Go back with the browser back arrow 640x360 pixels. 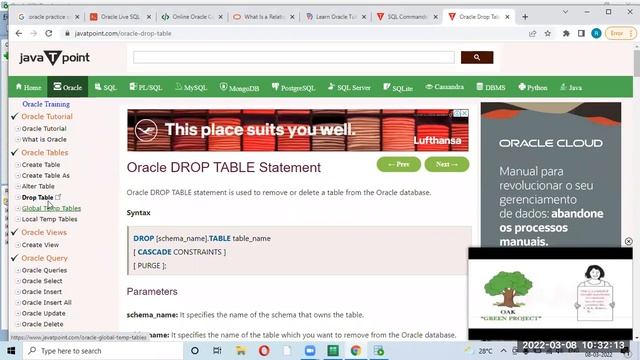pyautogui.click(x=19, y=33)
